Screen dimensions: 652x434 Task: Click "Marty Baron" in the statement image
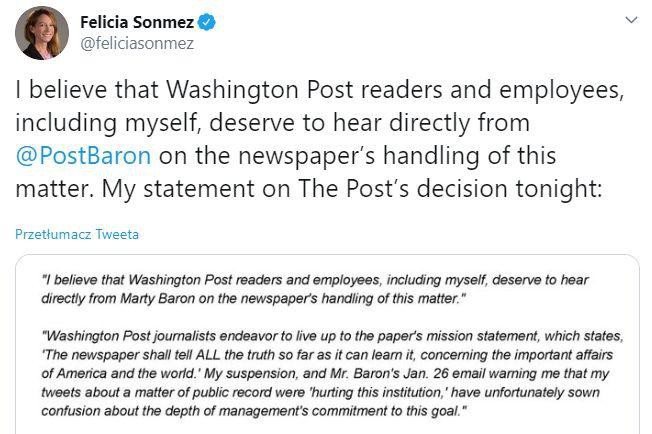click(162, 299)
